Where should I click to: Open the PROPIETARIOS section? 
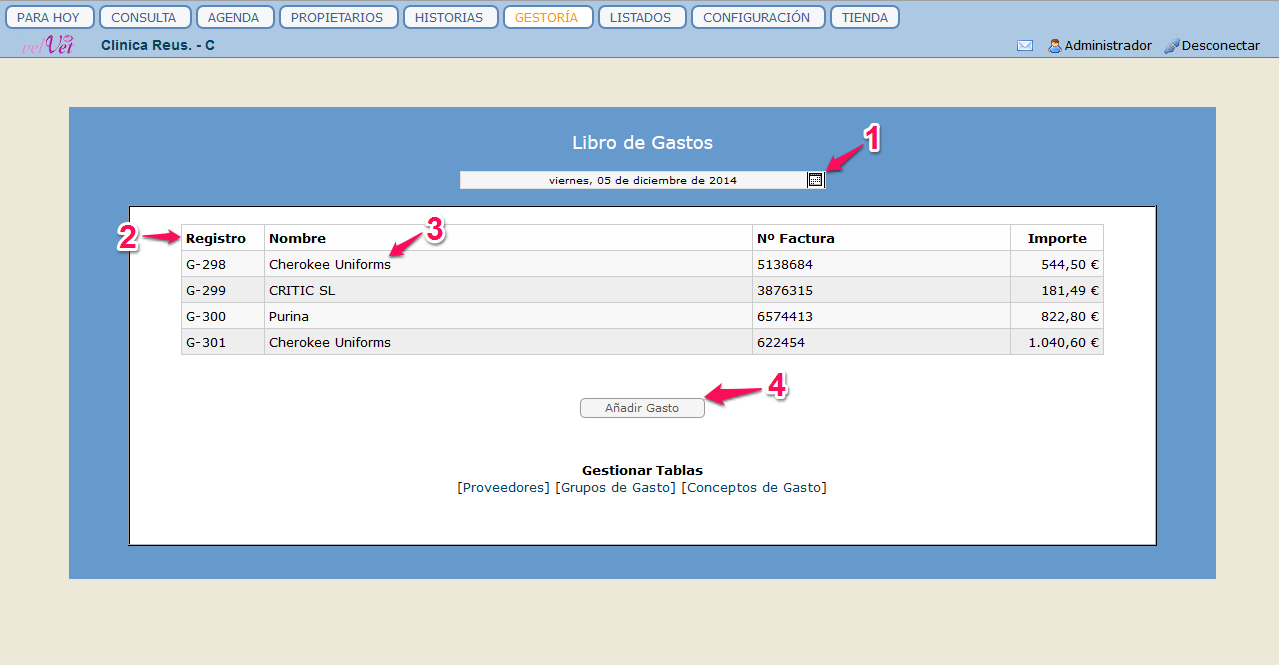337,17
